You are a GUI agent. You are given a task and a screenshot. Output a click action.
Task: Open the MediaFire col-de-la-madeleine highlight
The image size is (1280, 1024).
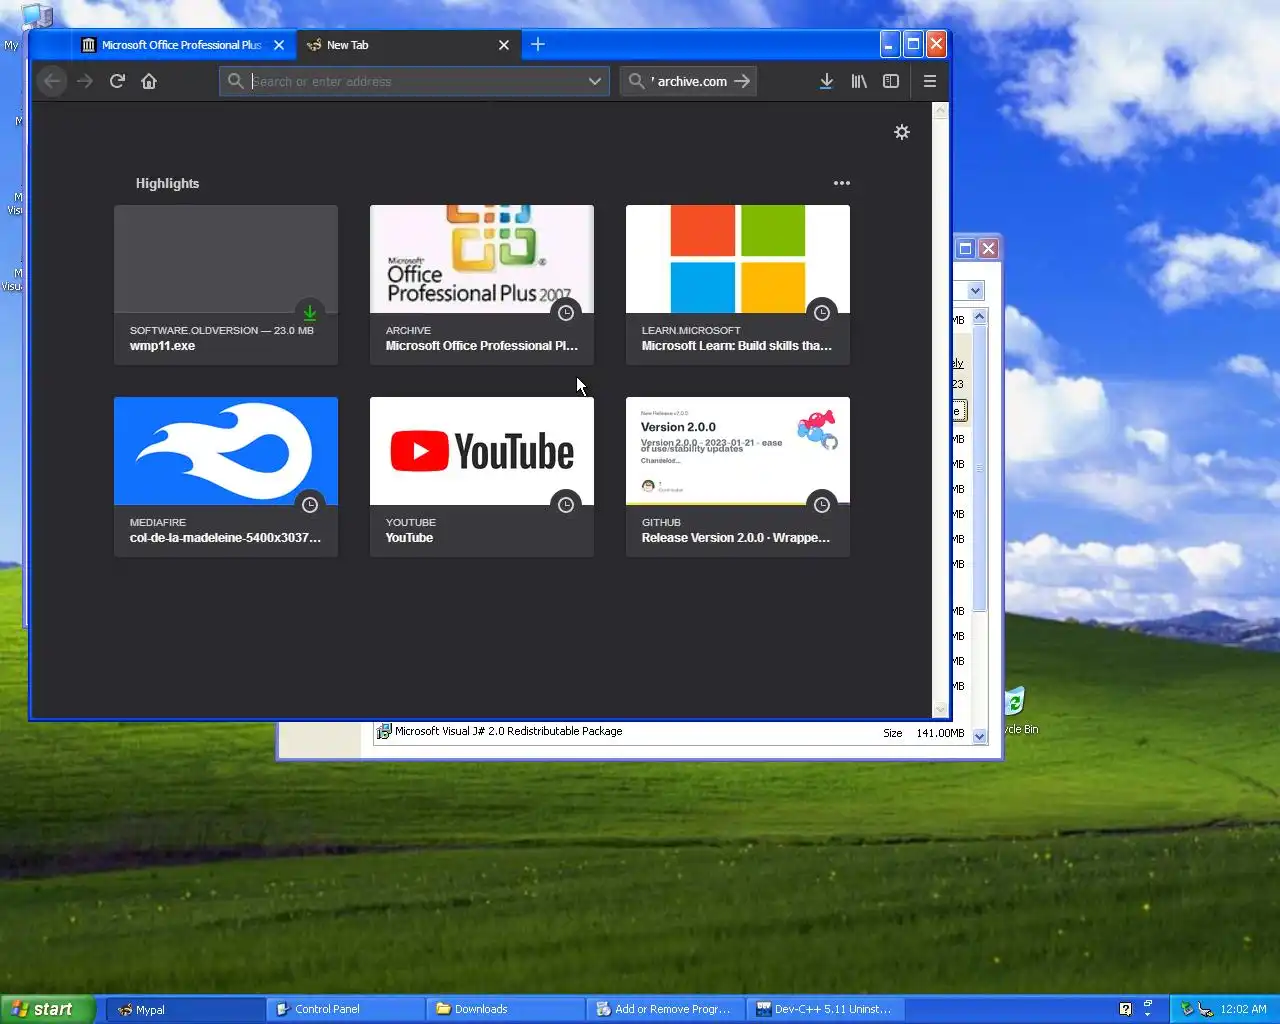226,477
